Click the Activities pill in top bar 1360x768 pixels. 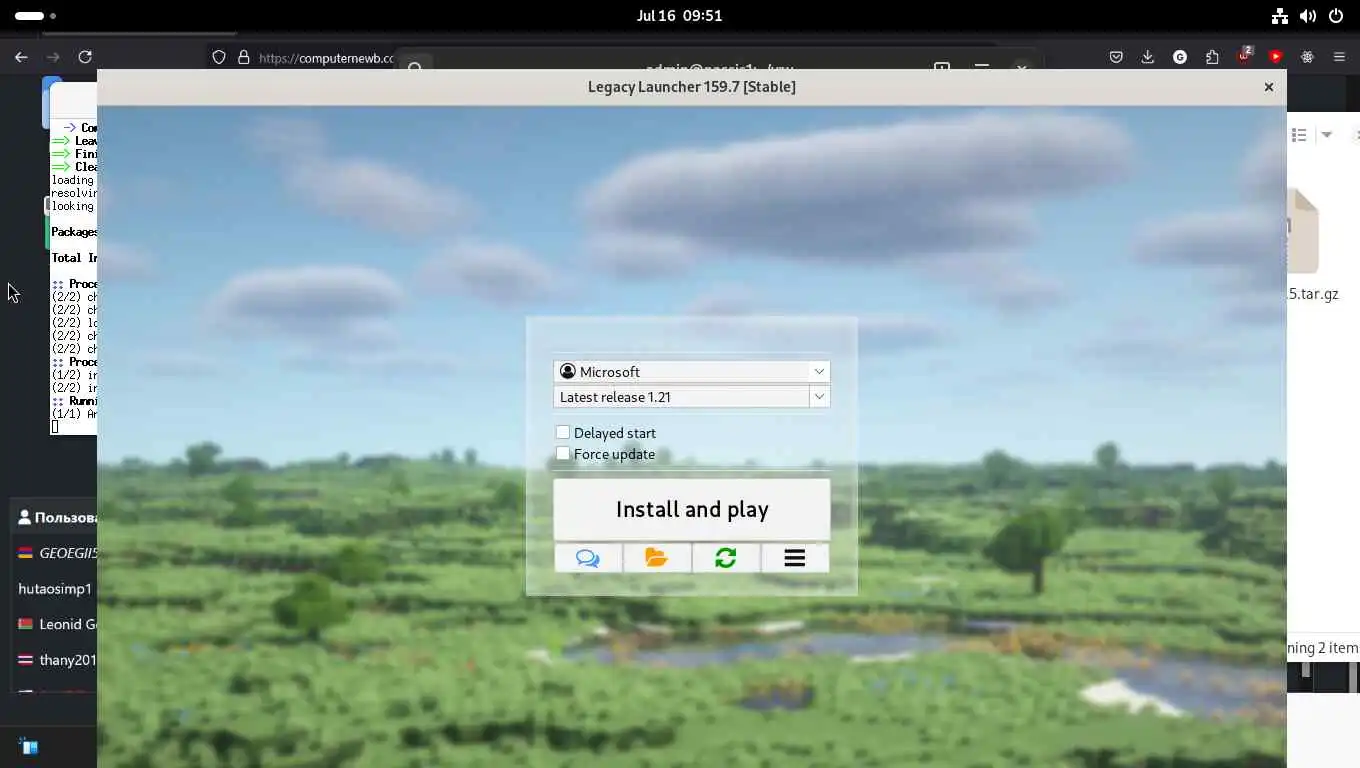[36, 16]
